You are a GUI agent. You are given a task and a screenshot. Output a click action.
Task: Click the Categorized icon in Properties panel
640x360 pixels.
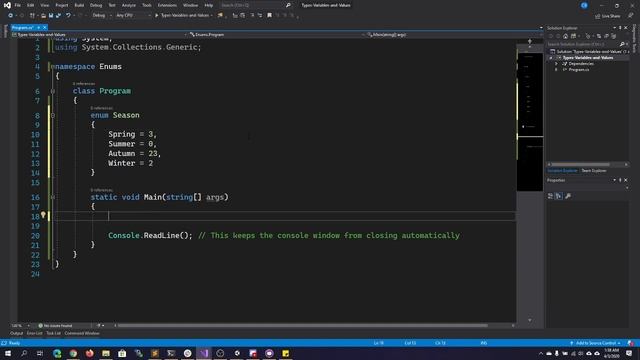(x=550, y=196)
